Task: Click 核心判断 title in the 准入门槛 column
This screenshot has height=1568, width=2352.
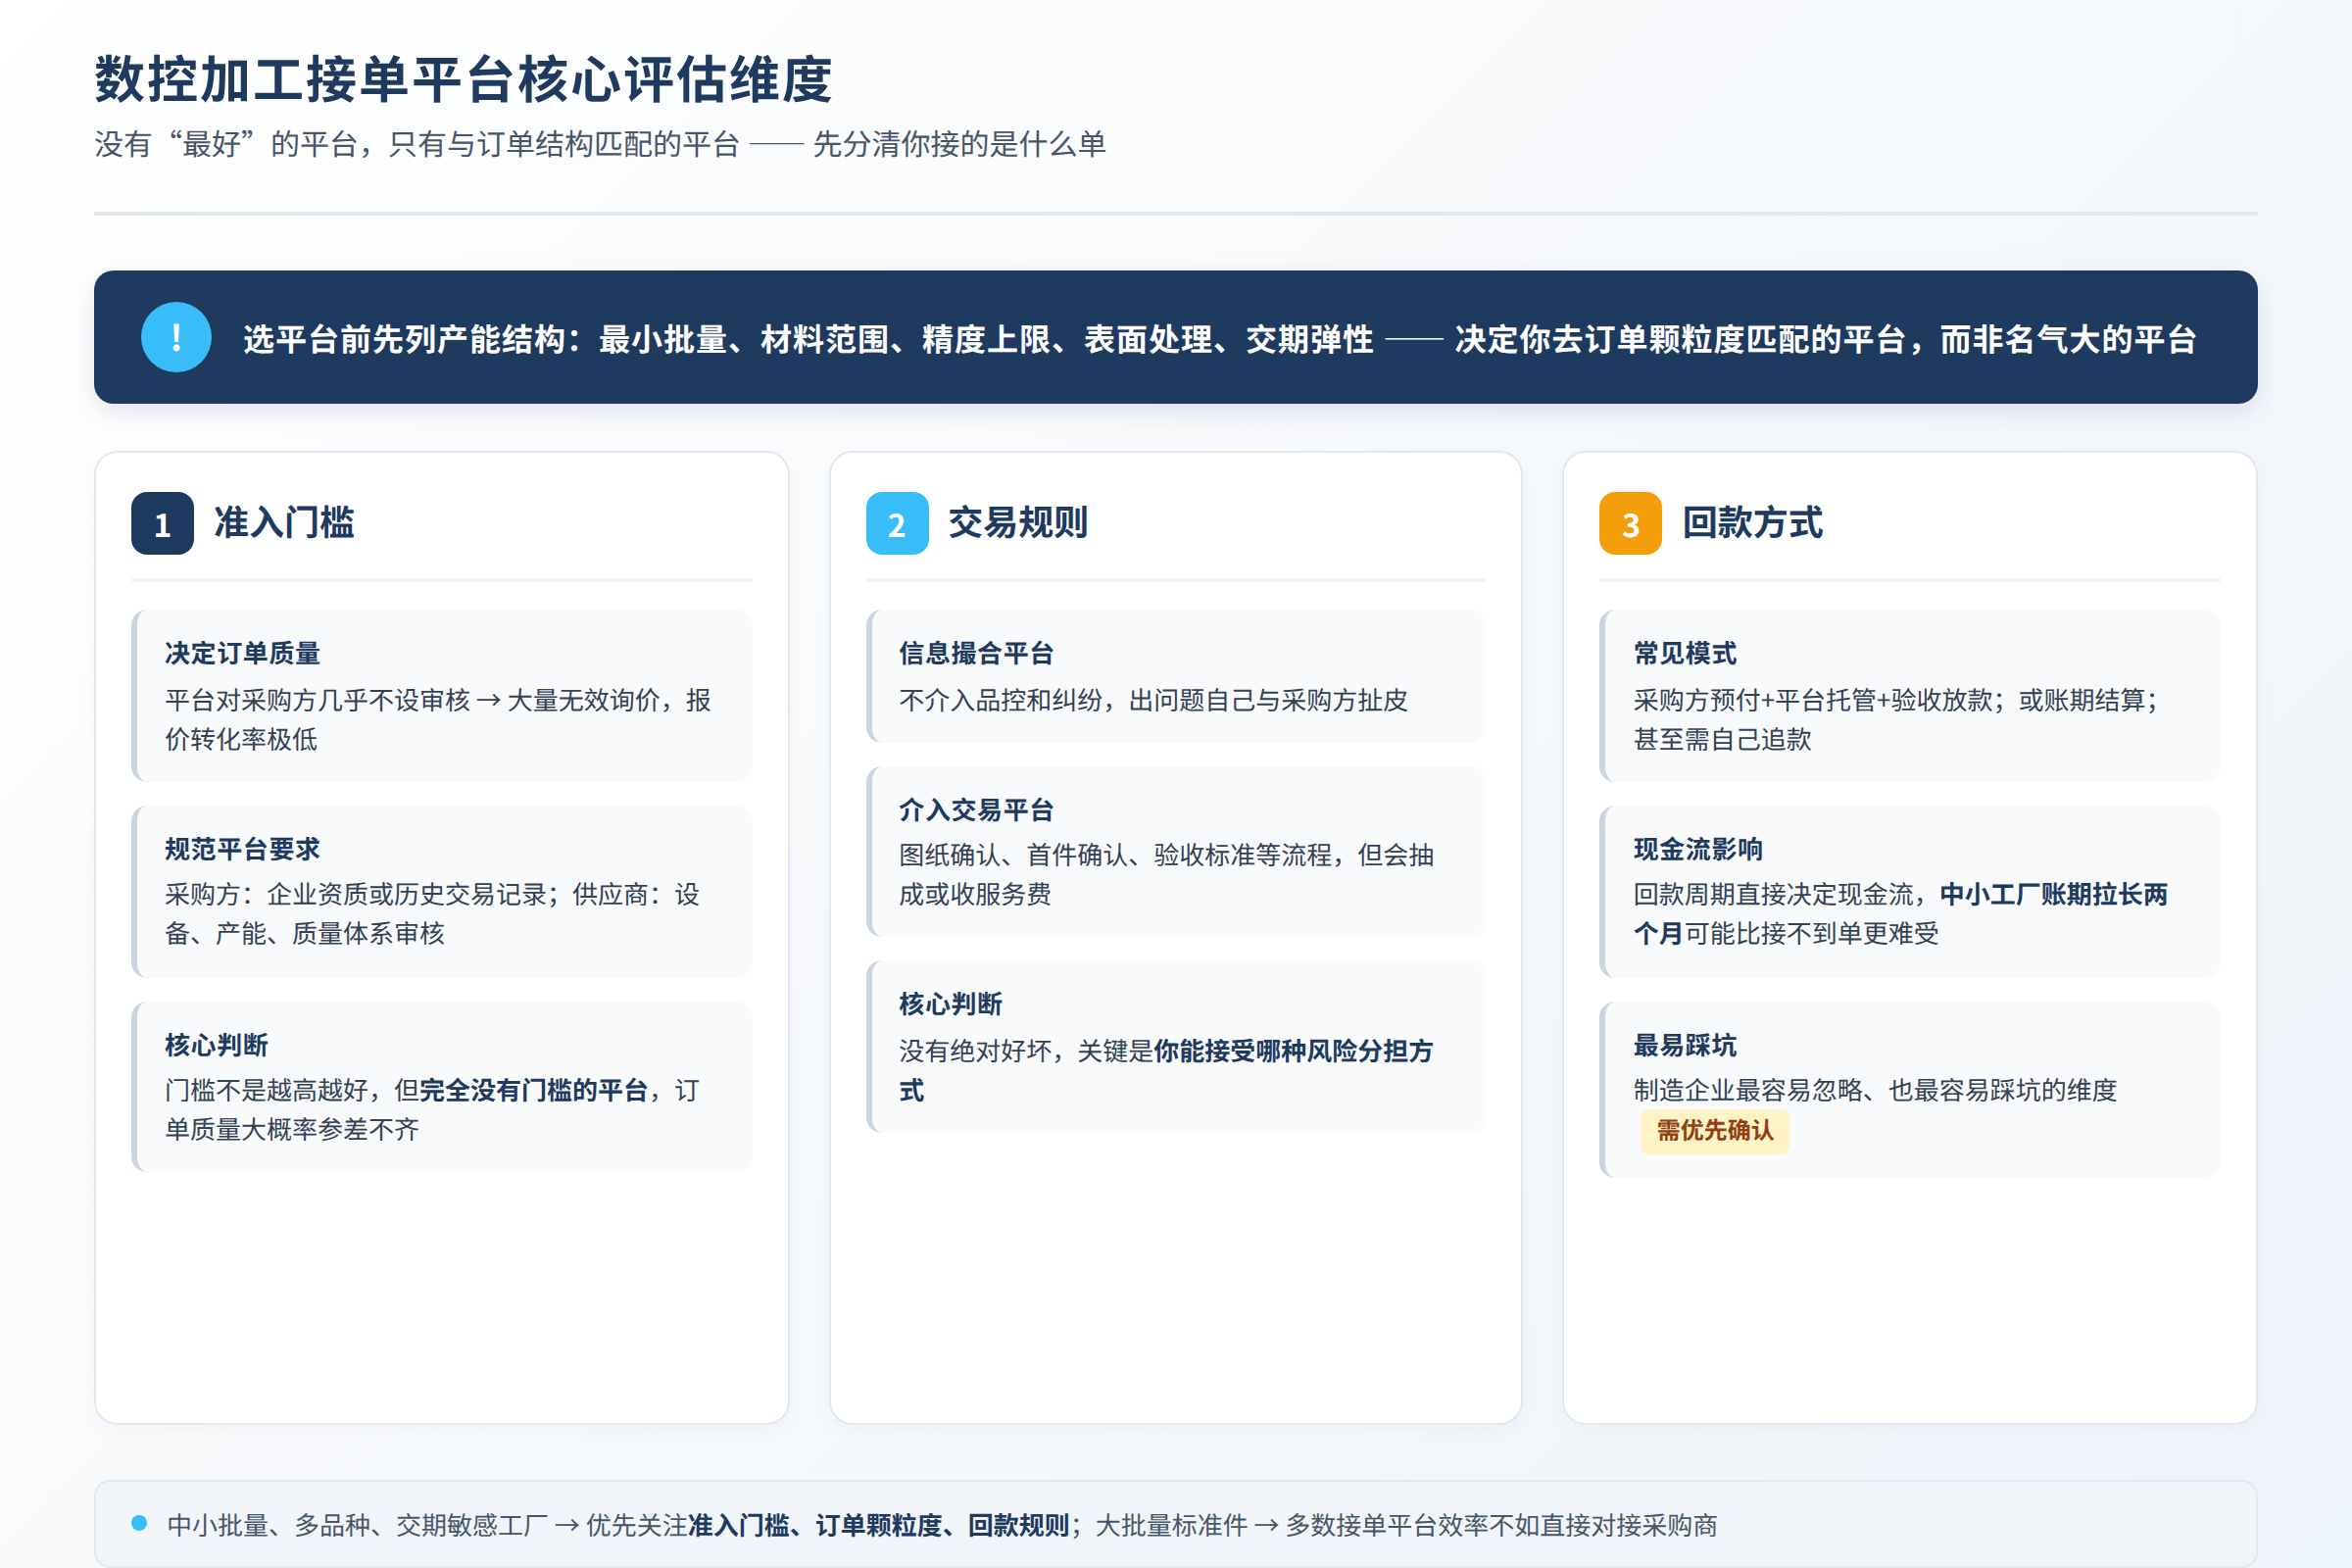Action: pos(216,1046)
